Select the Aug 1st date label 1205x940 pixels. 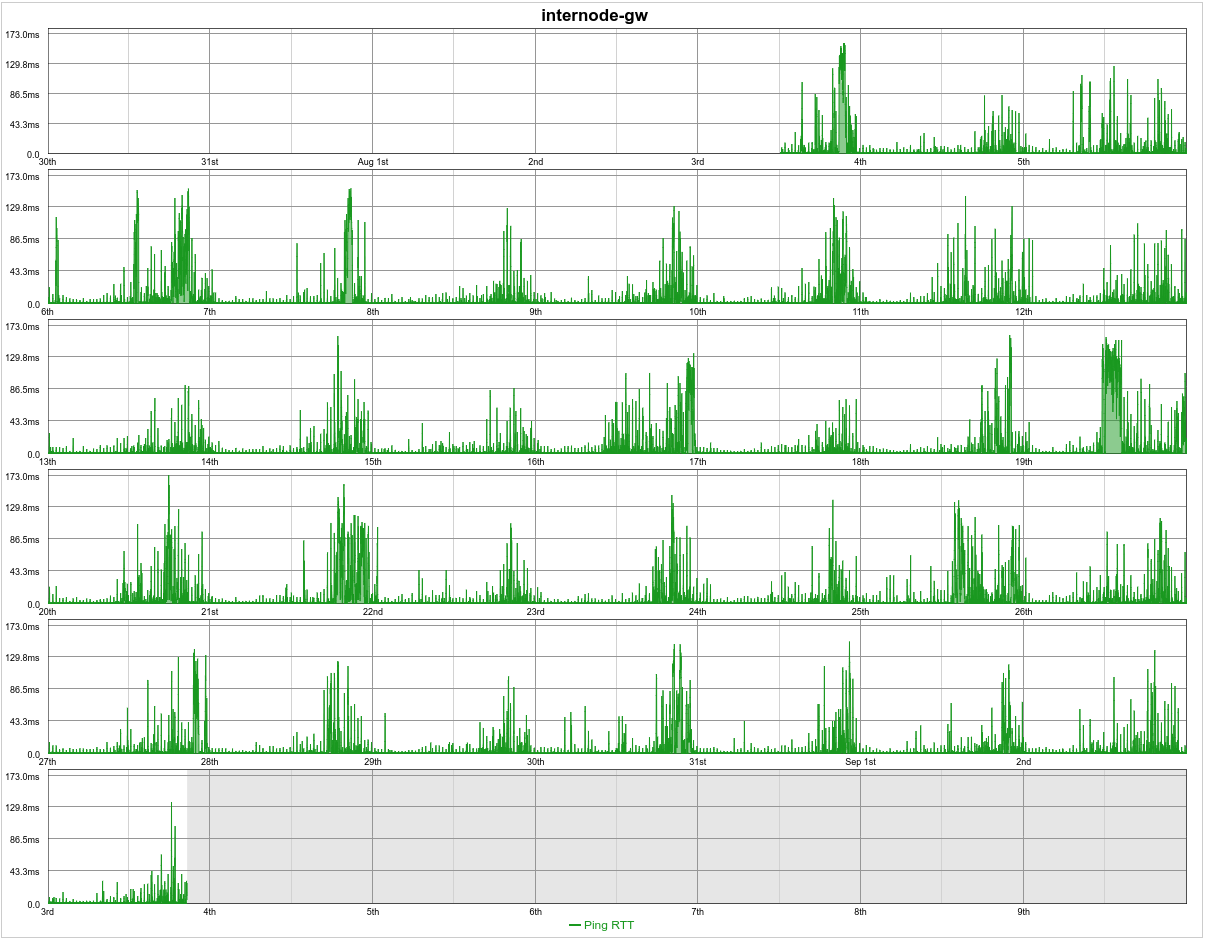pyautogui.click(x=373, y=162)
